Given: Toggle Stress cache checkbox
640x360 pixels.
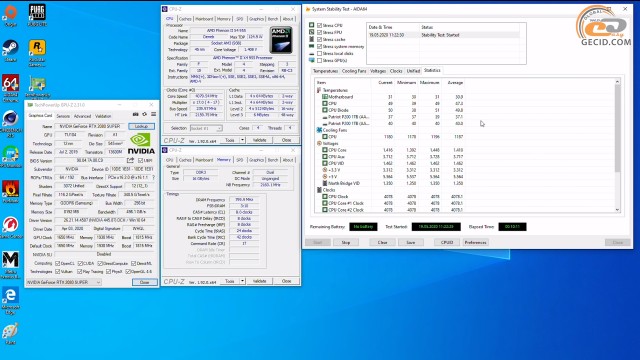Looking at the screenshot, I should 320,39.
